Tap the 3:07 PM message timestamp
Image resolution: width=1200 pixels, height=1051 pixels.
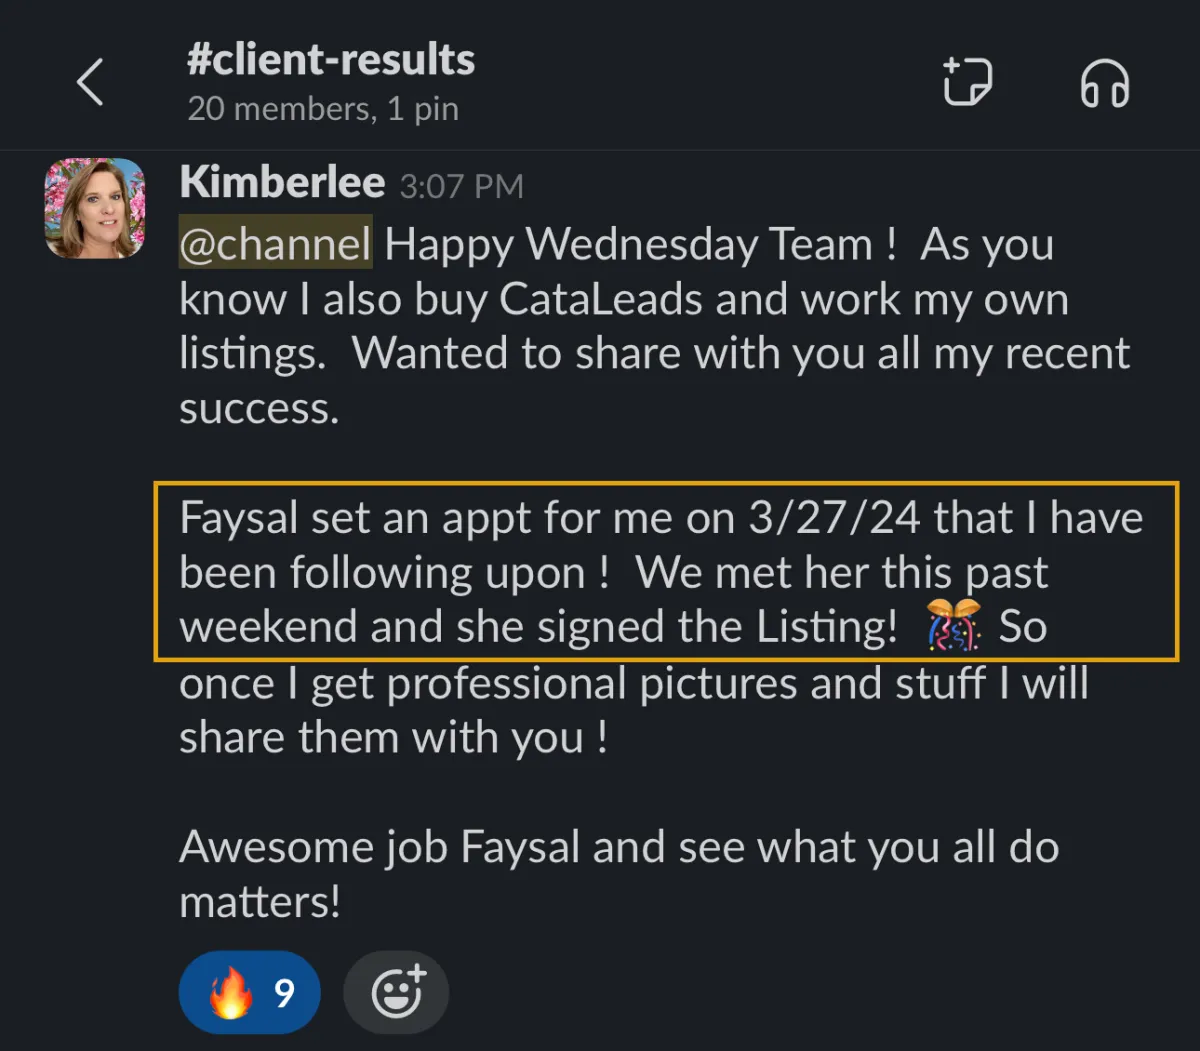click(x=461, y=187)
